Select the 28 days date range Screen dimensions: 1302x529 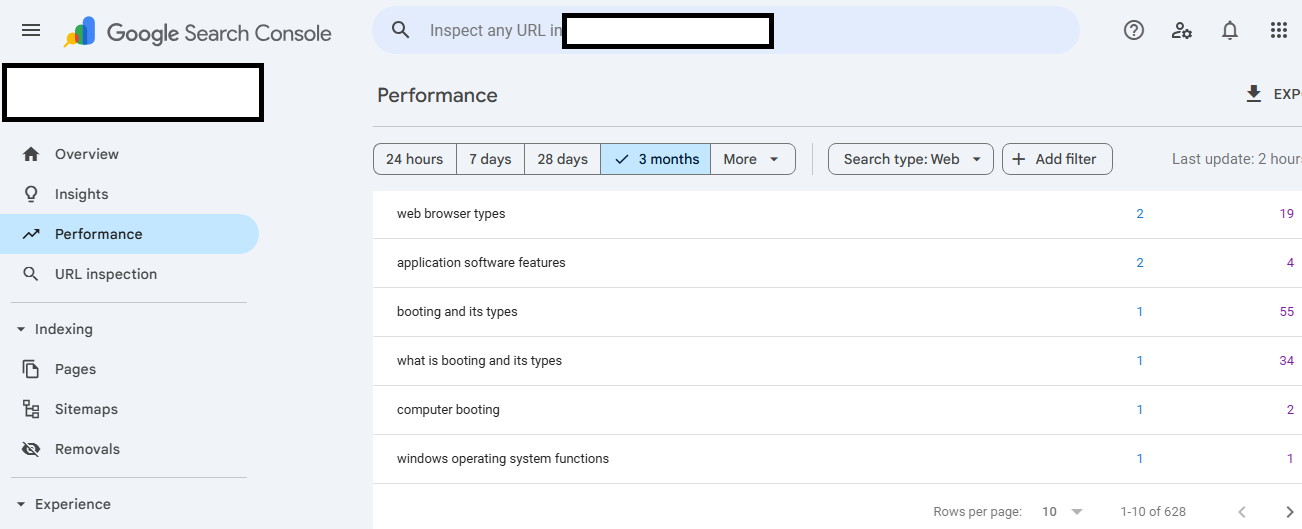point(562,159)
